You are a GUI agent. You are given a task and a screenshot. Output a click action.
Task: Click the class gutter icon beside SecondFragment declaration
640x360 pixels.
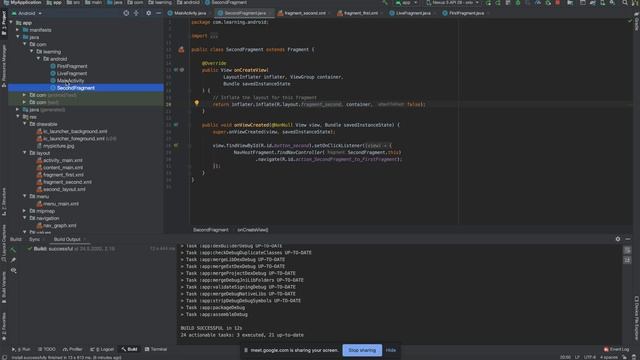[x=181, y=50]
